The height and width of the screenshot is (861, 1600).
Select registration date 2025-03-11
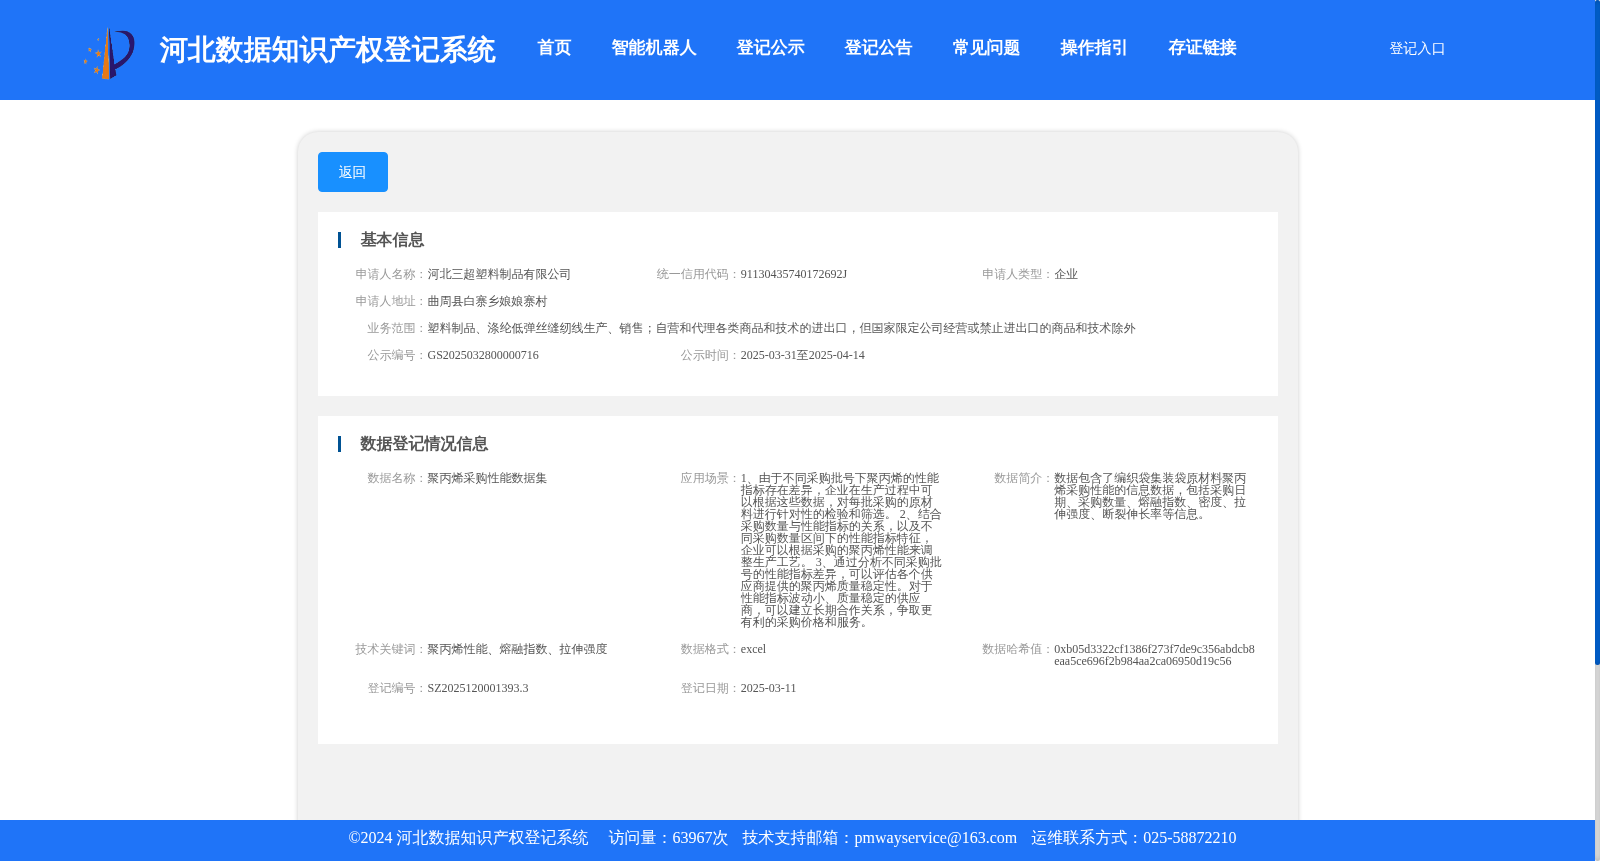[x=768, y=688]
